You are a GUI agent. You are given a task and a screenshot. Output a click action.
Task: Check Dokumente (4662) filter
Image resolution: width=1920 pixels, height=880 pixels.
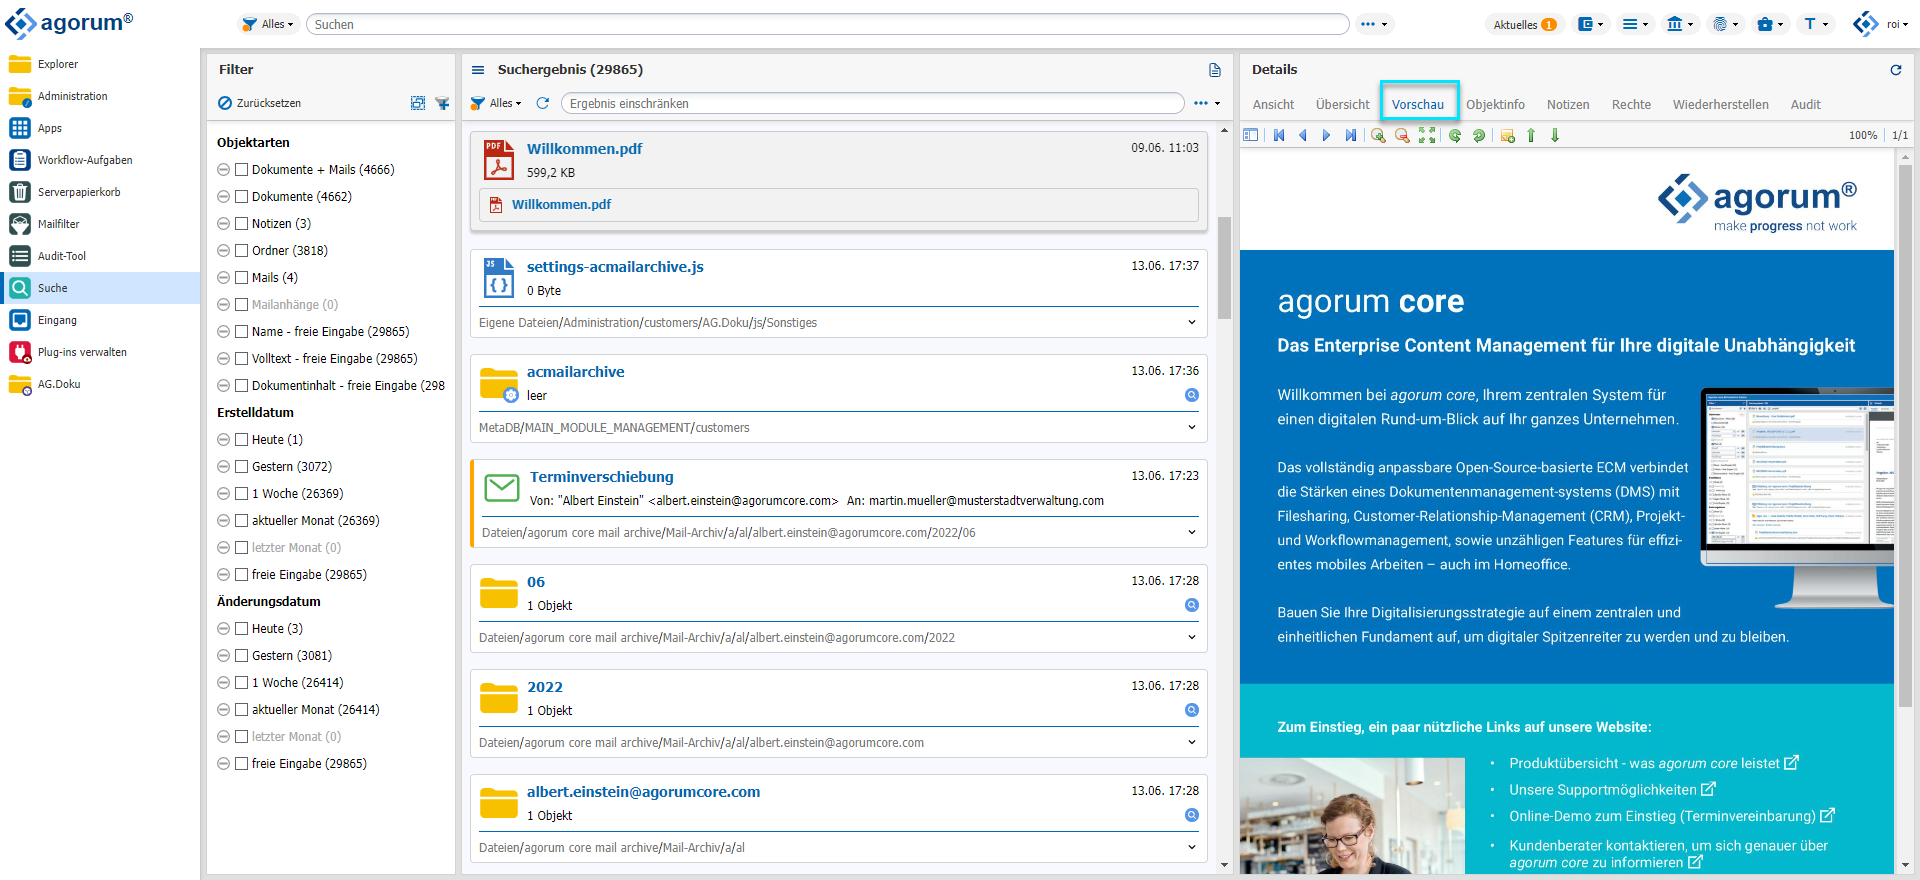click(241, 197)
